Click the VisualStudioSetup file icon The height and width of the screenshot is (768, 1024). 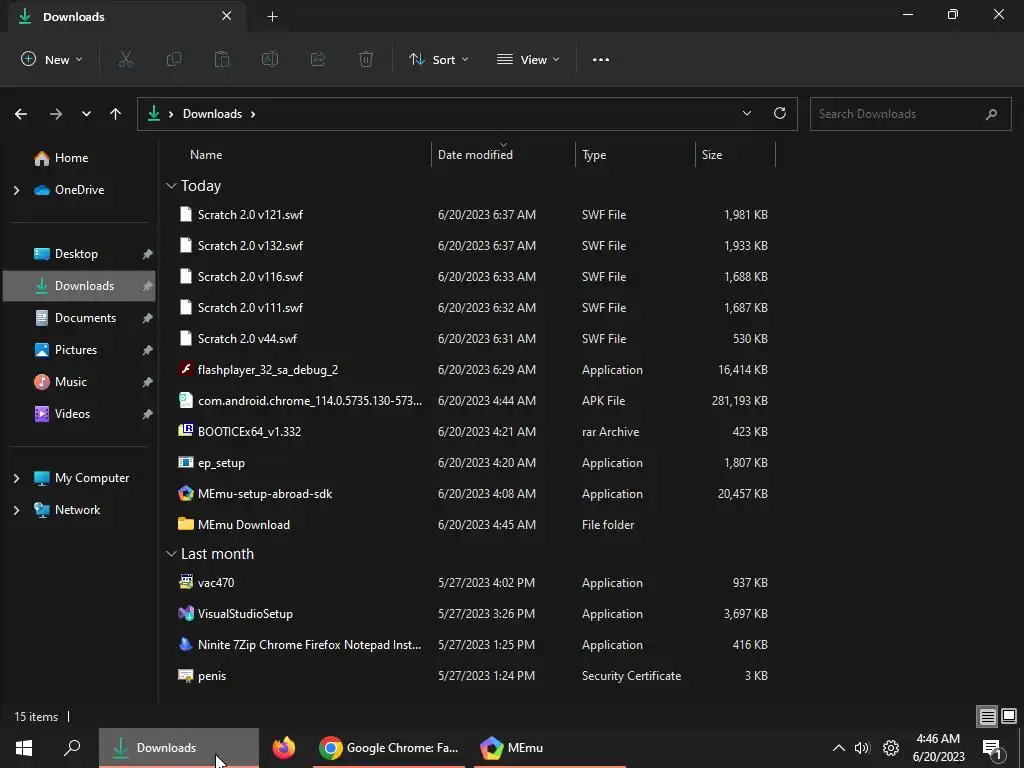click(x=186, y=613)
